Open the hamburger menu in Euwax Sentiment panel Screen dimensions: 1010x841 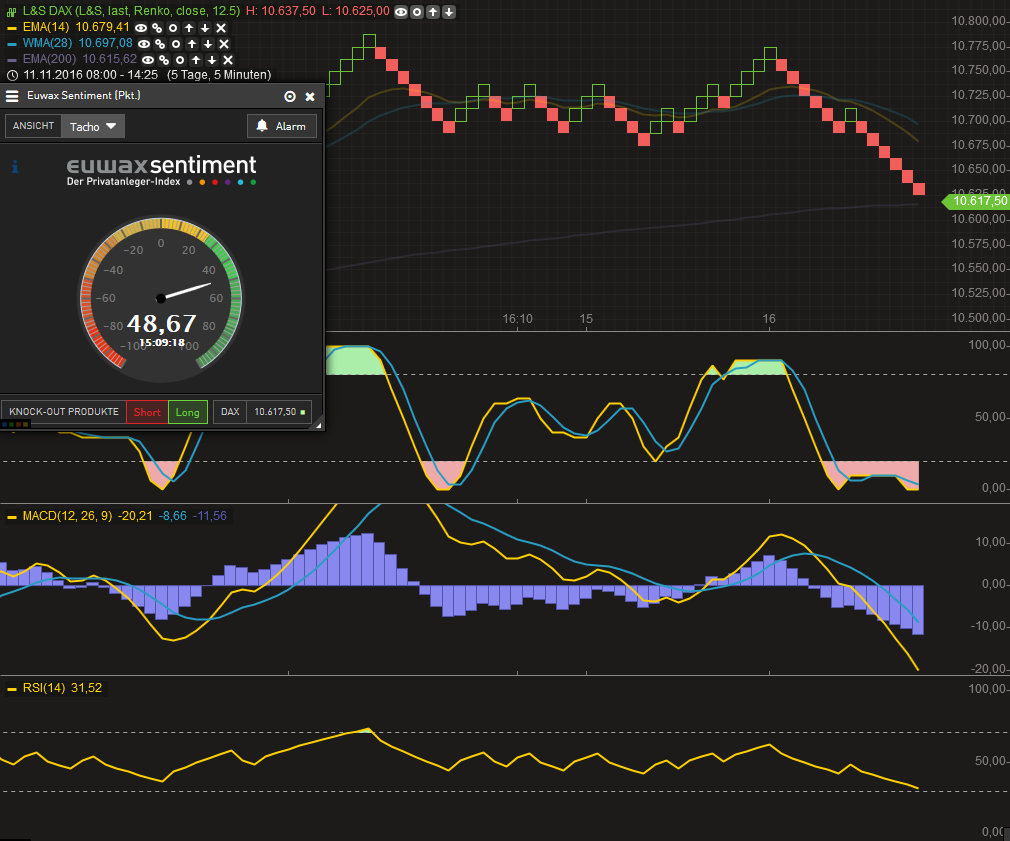pos(12,96)
